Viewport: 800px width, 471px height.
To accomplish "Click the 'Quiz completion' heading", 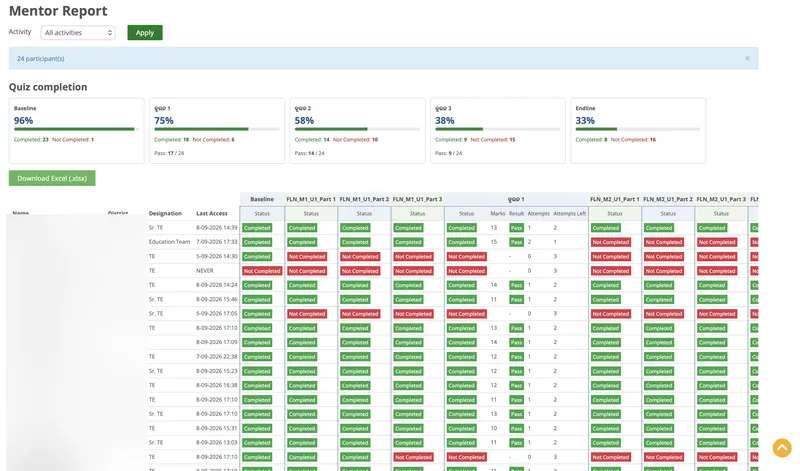I will tap(48, 87).
